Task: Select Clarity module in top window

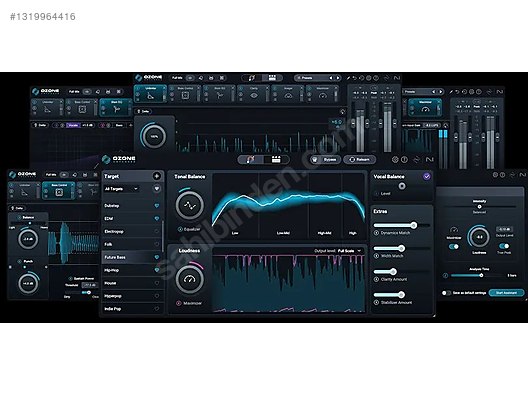Action: [x=254, y=93]
